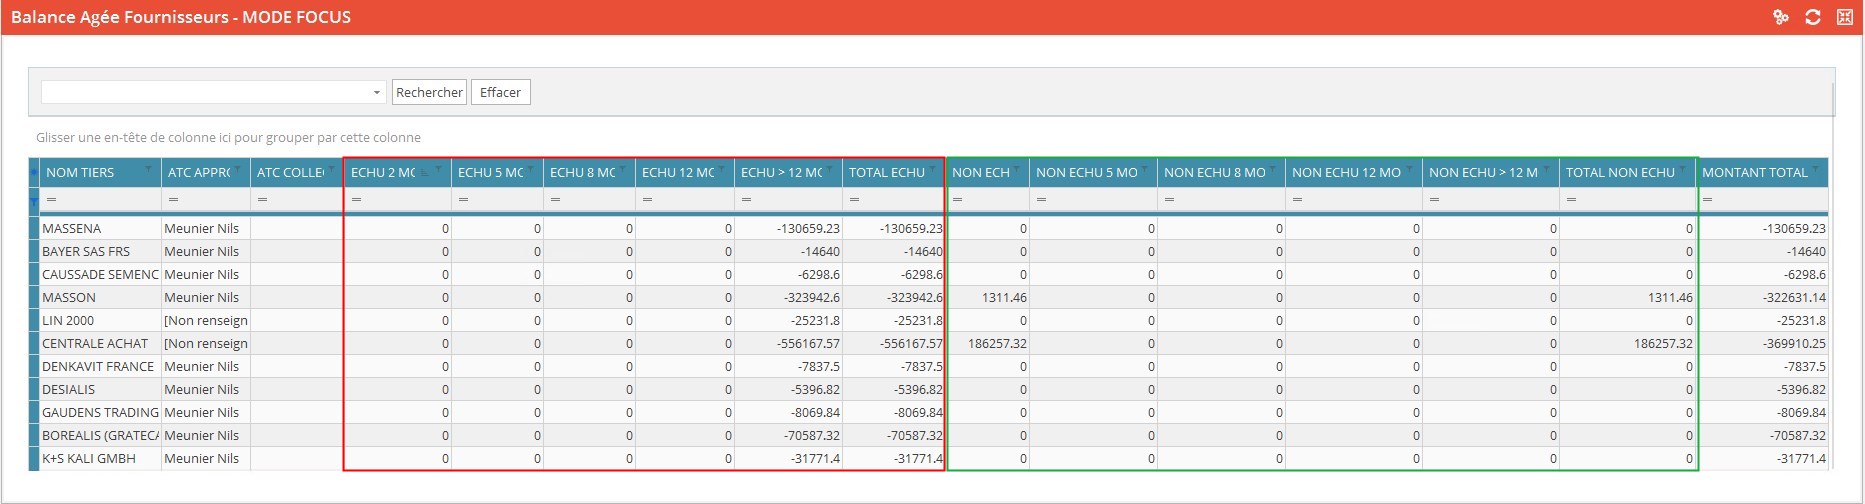Click filter icon on ECHU > 12 MOIS header
1865x504 pixels.
[831, 169]
